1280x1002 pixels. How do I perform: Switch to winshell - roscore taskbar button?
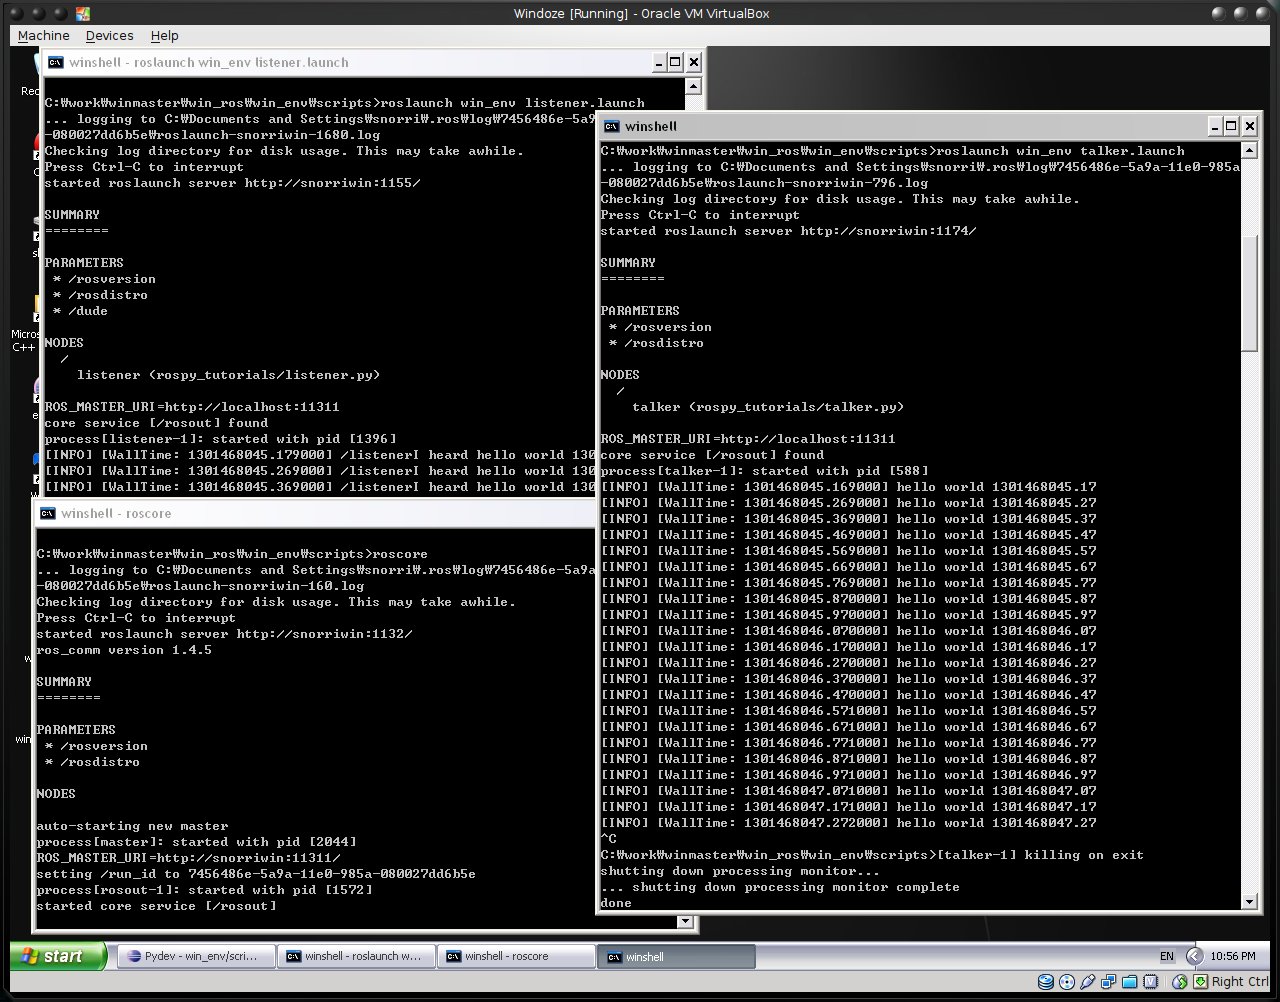516,956
